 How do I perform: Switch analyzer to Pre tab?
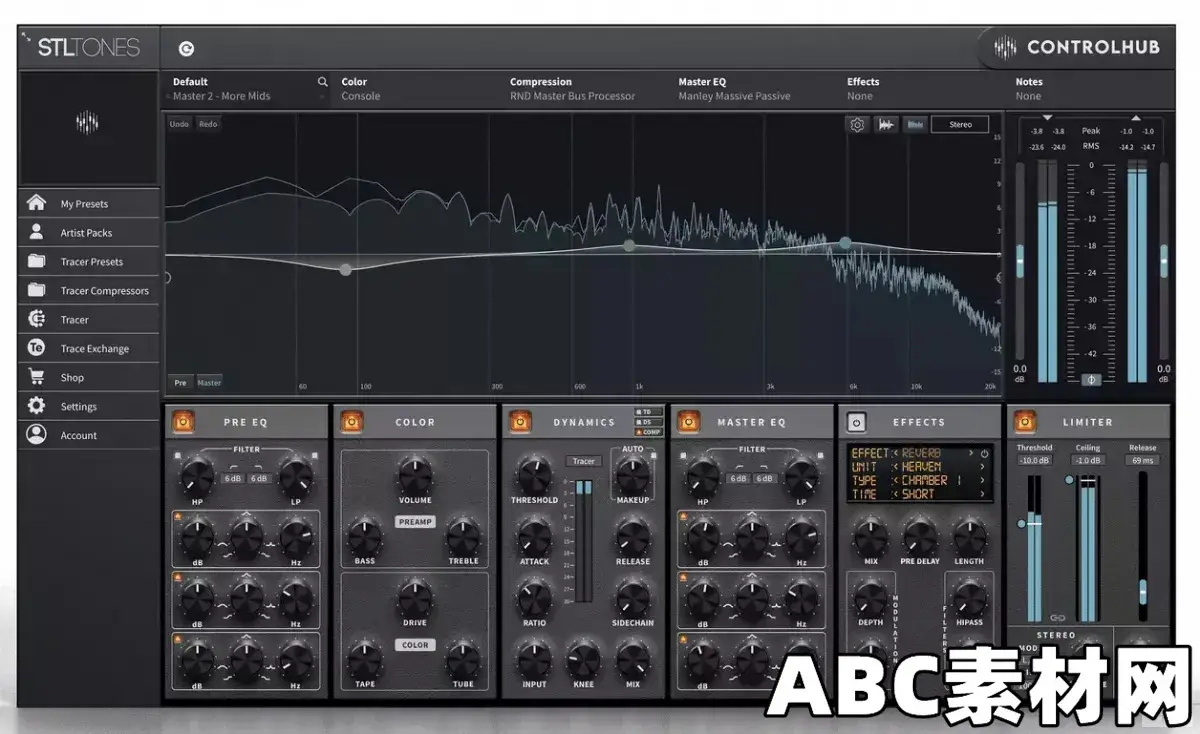[x=181, y=382]
